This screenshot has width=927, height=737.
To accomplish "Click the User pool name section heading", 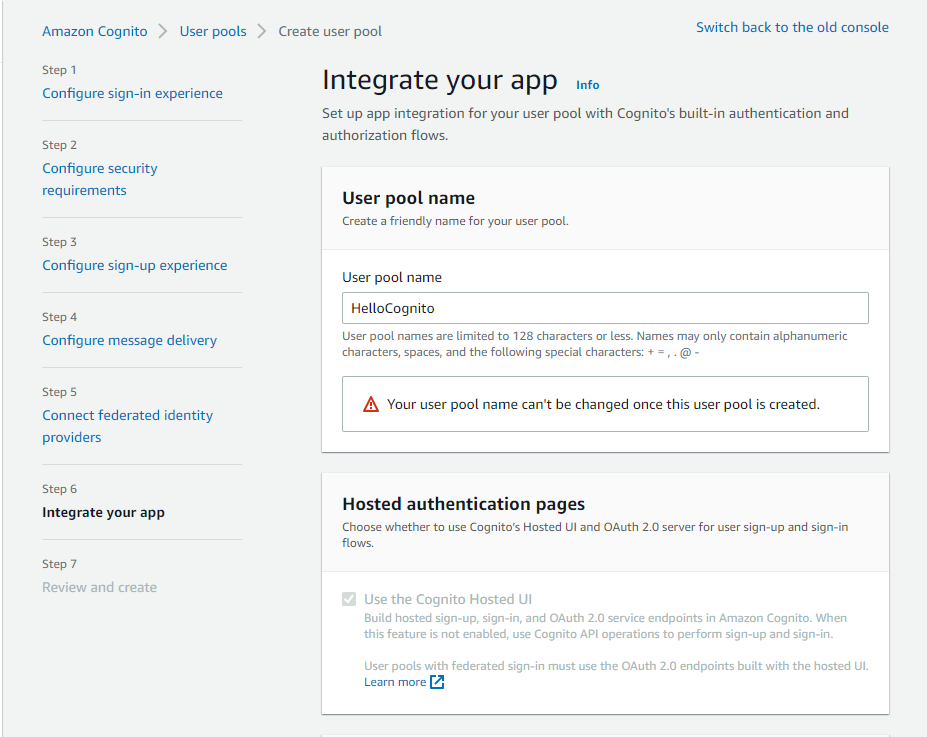I will [409, 198].
